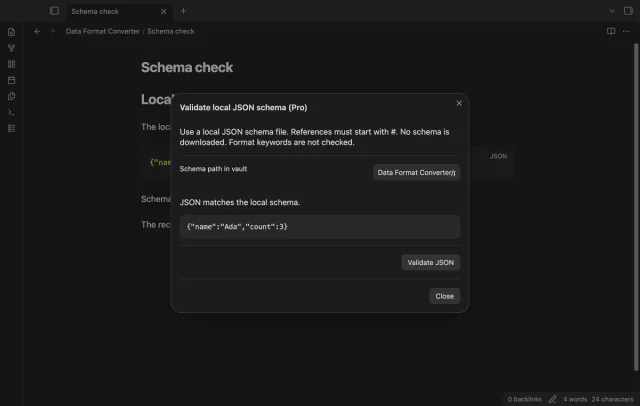Image resolution: width=640 pixels, height=406 pixels.
Task: Expand the tab list chevron
Action: 612,11
